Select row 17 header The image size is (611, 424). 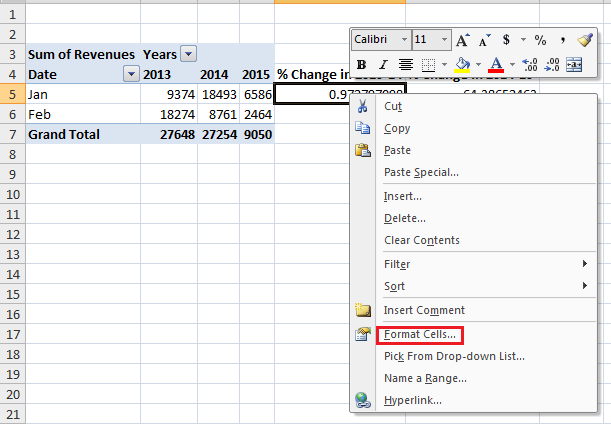[x=12, y=334]
